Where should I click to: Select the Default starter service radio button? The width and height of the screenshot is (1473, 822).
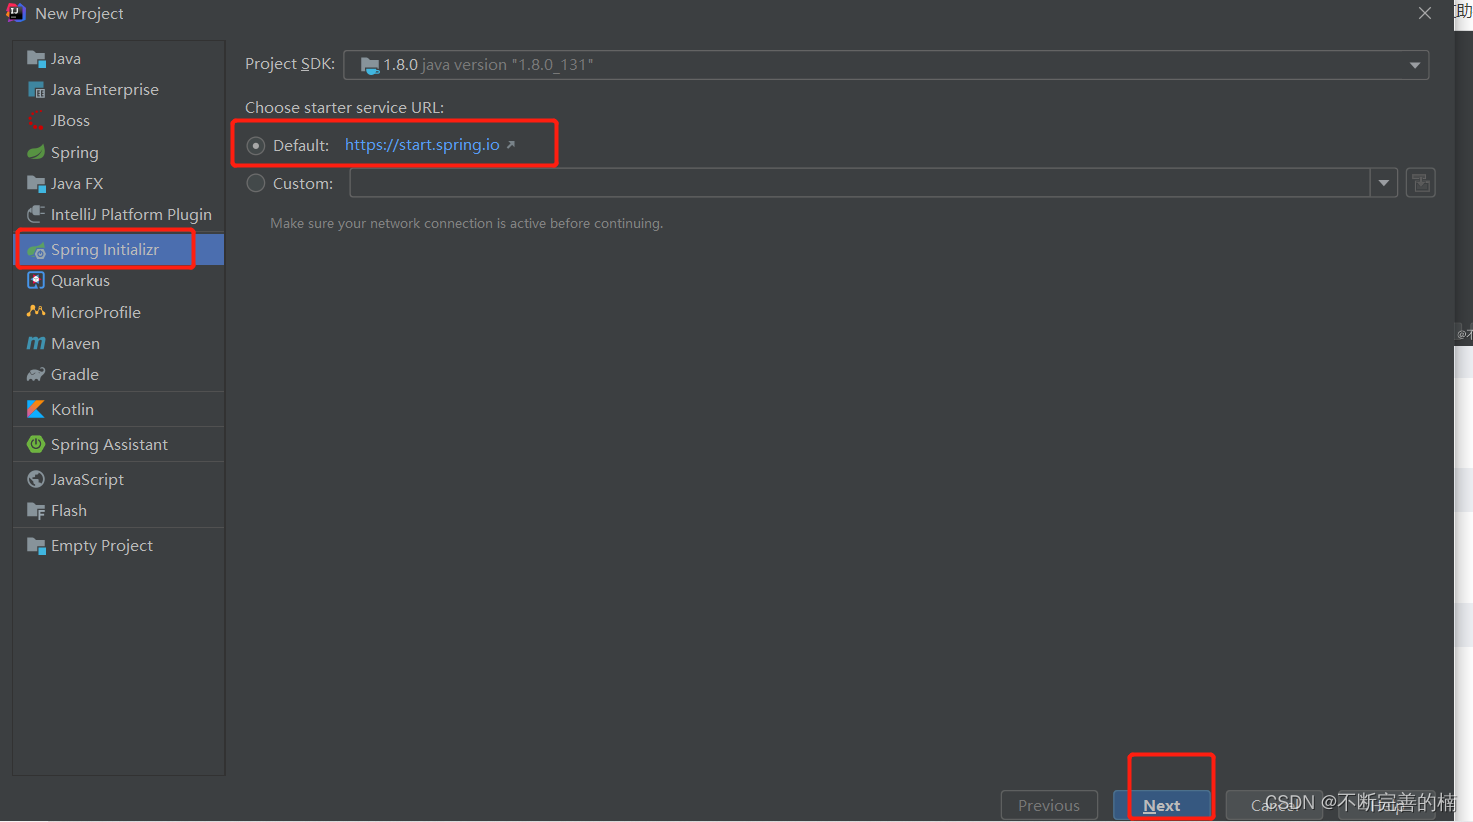point(256,146)
